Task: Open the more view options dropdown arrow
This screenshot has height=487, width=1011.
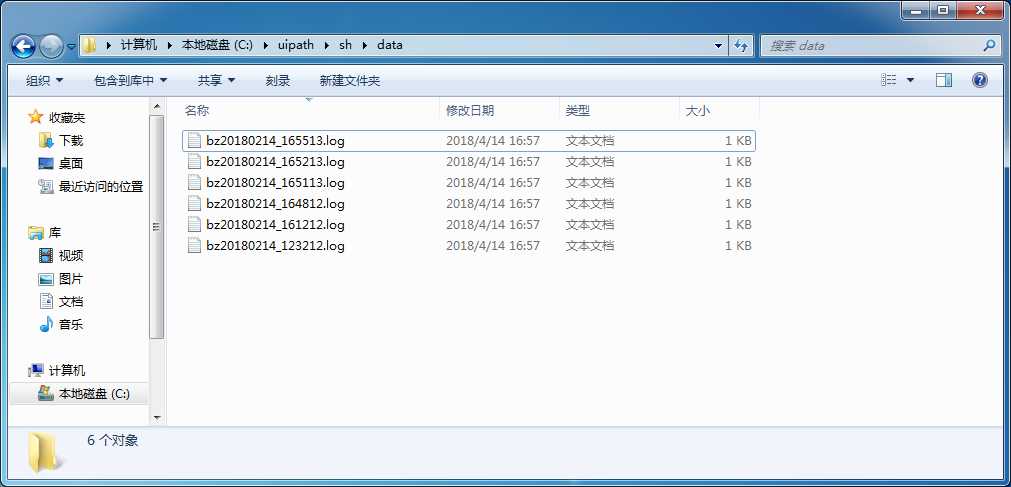Action: pyautogui.click(x=910, y=80)
